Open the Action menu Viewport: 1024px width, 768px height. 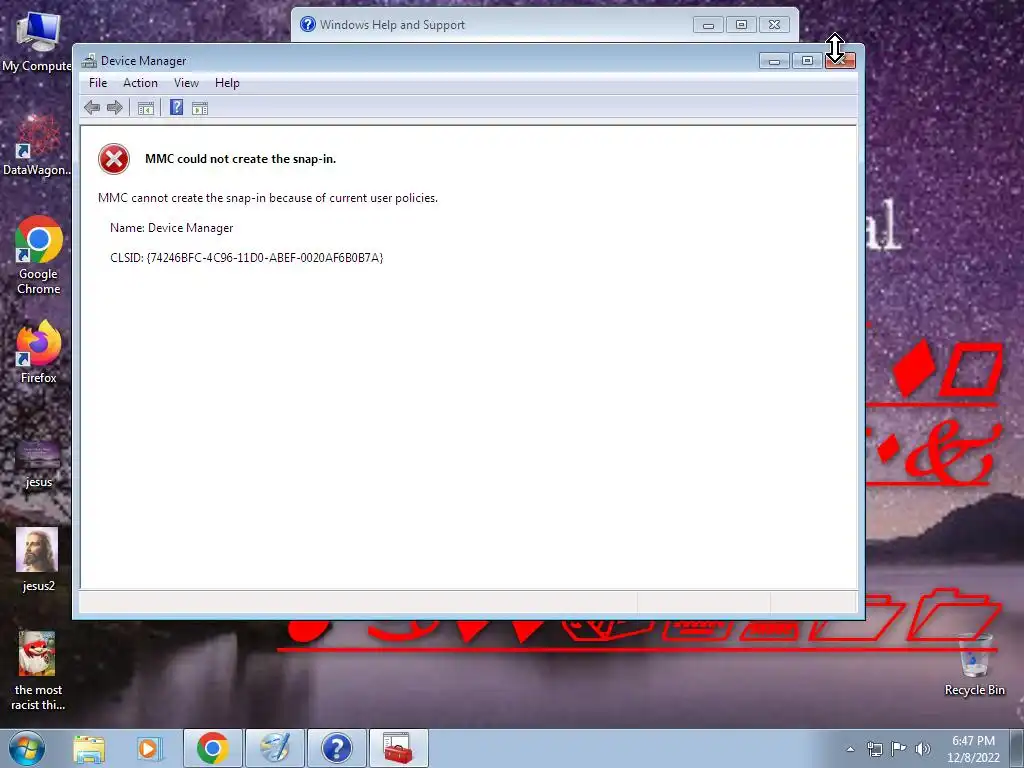[140, 83]
